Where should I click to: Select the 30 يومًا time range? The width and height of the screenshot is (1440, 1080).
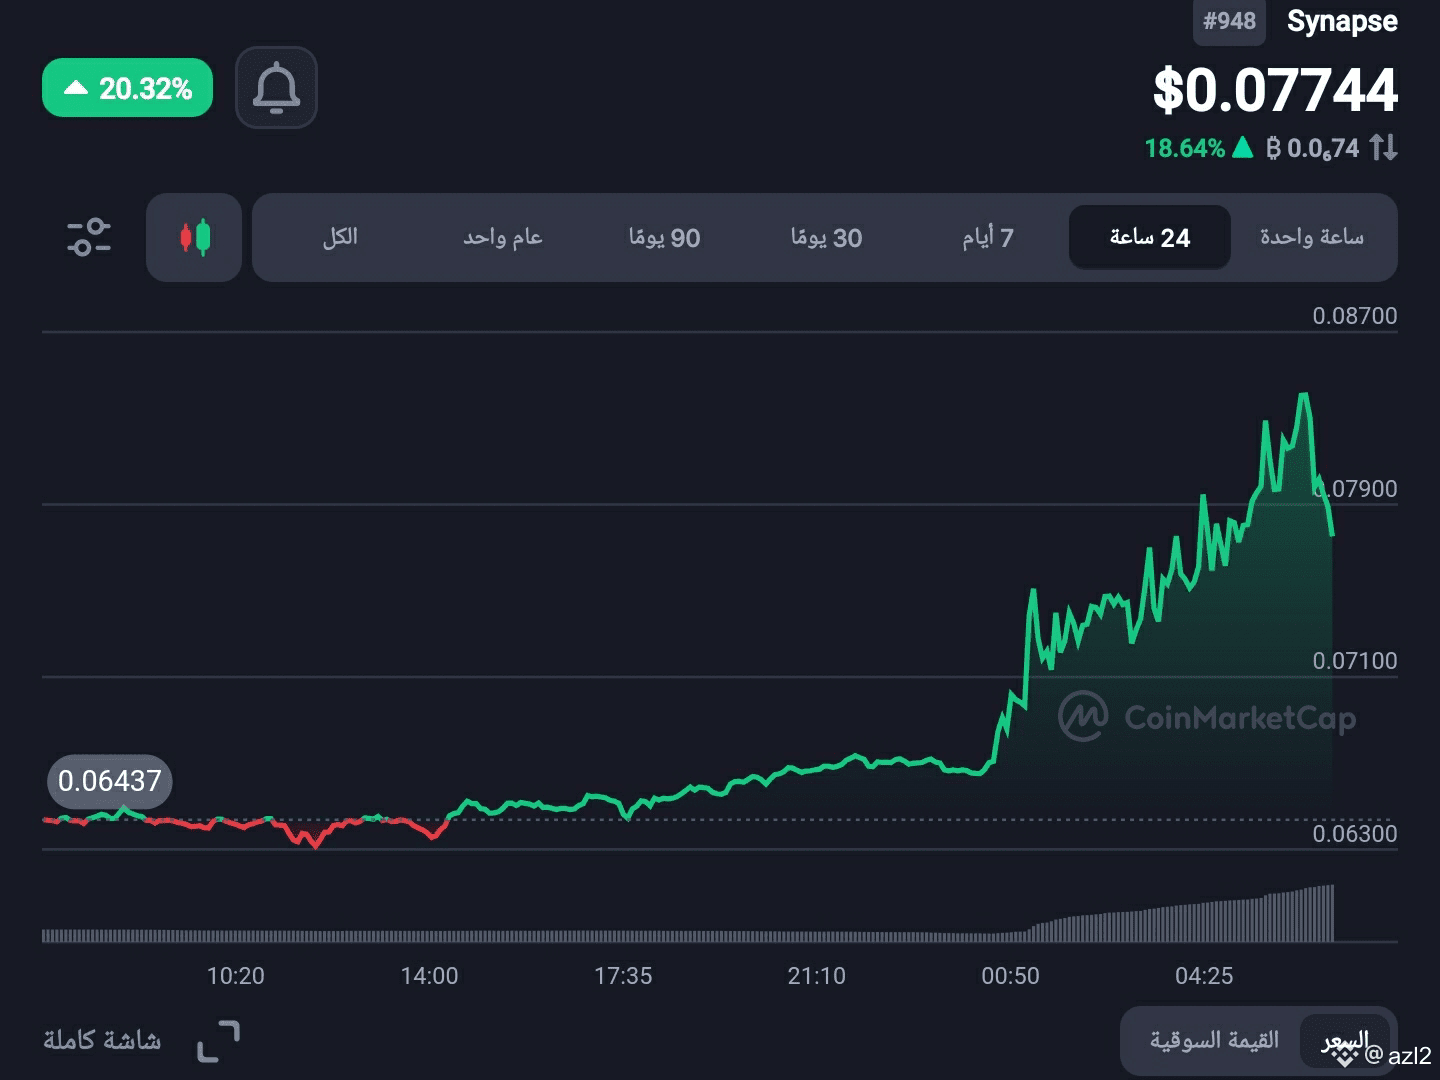click(x=826, y=237)
